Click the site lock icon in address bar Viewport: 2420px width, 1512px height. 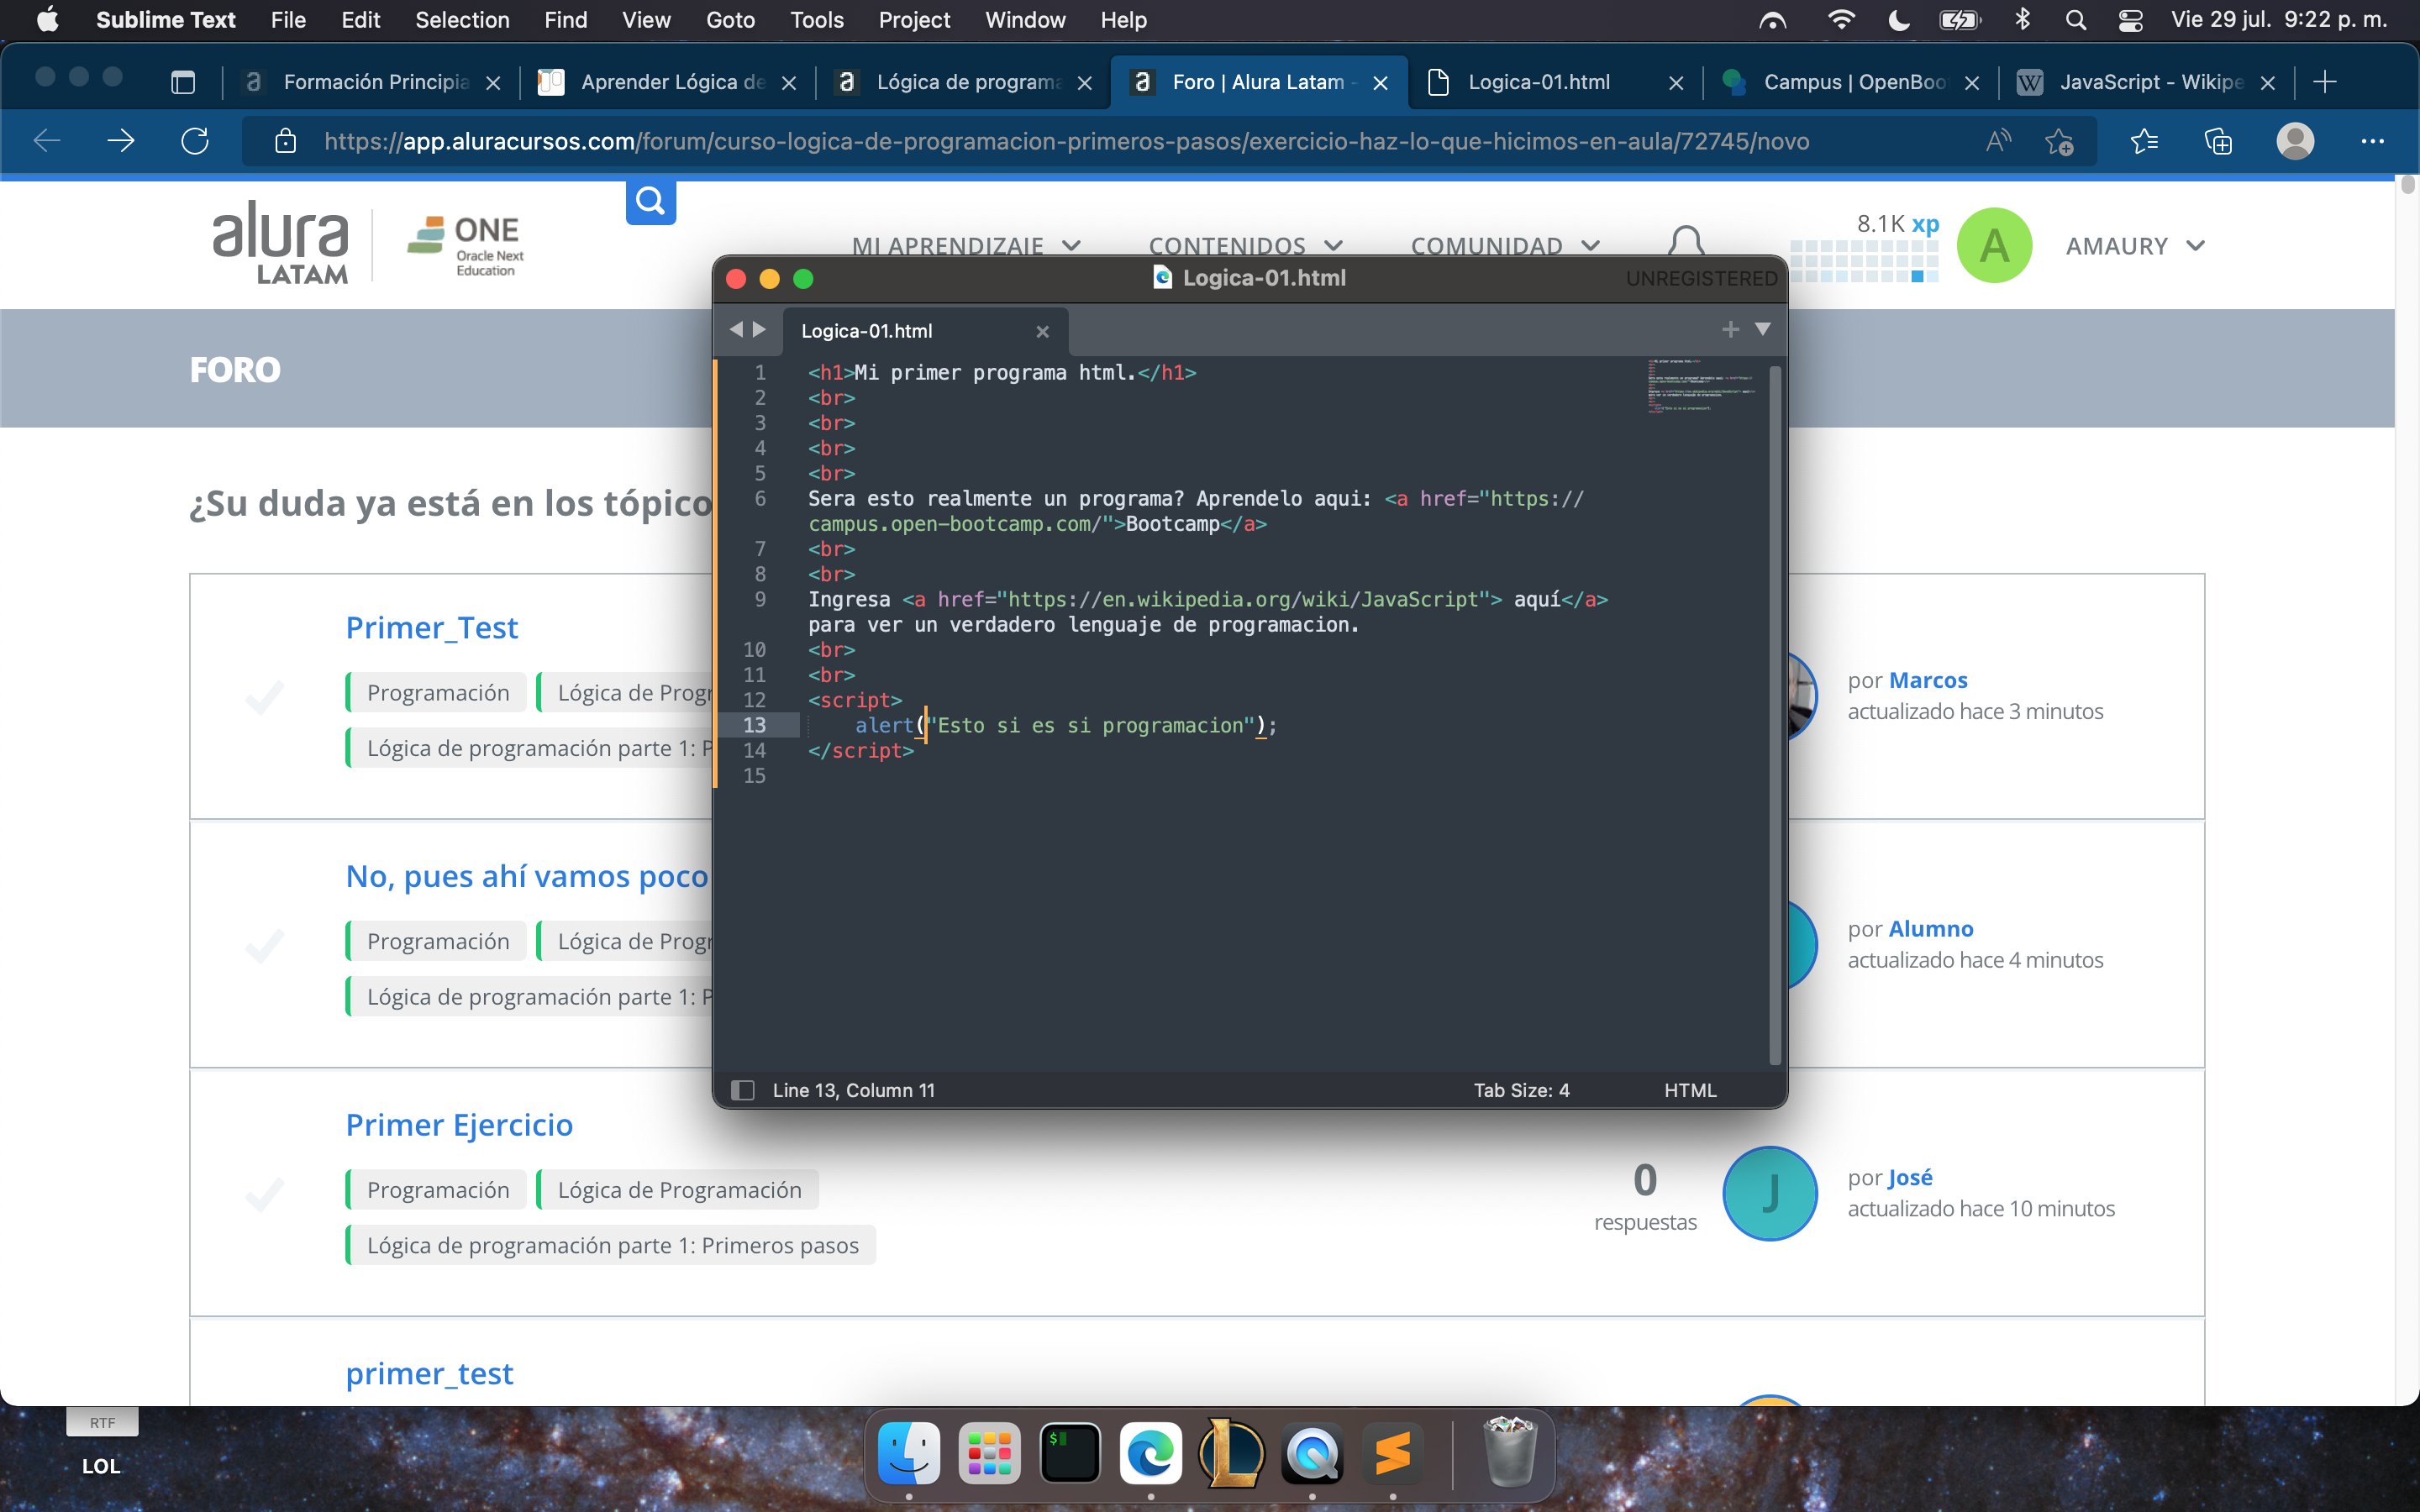286,141
